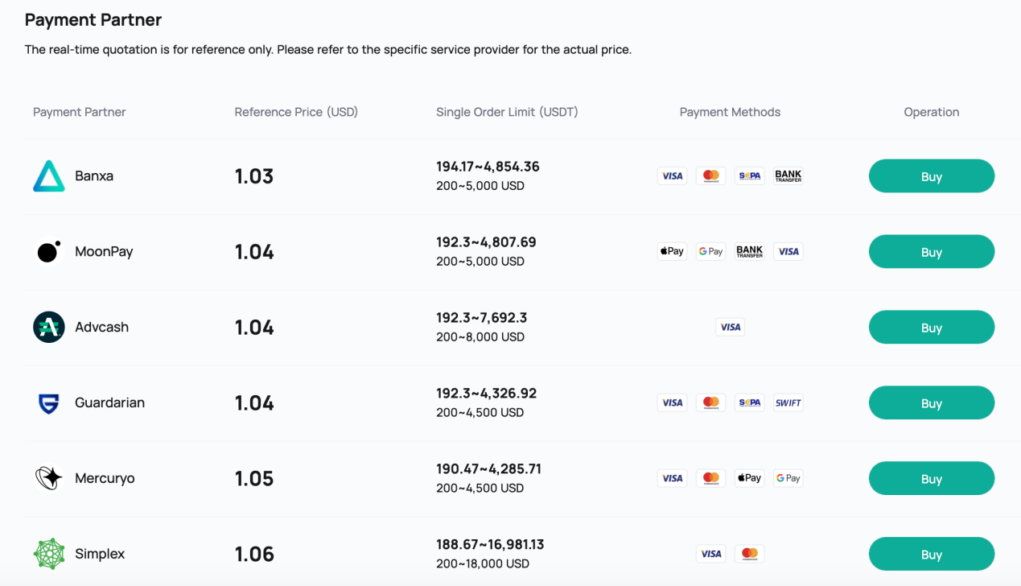Click the SWIFT icon in Guardarian row
Screen dimensions: 1021x586
point(788,402)
